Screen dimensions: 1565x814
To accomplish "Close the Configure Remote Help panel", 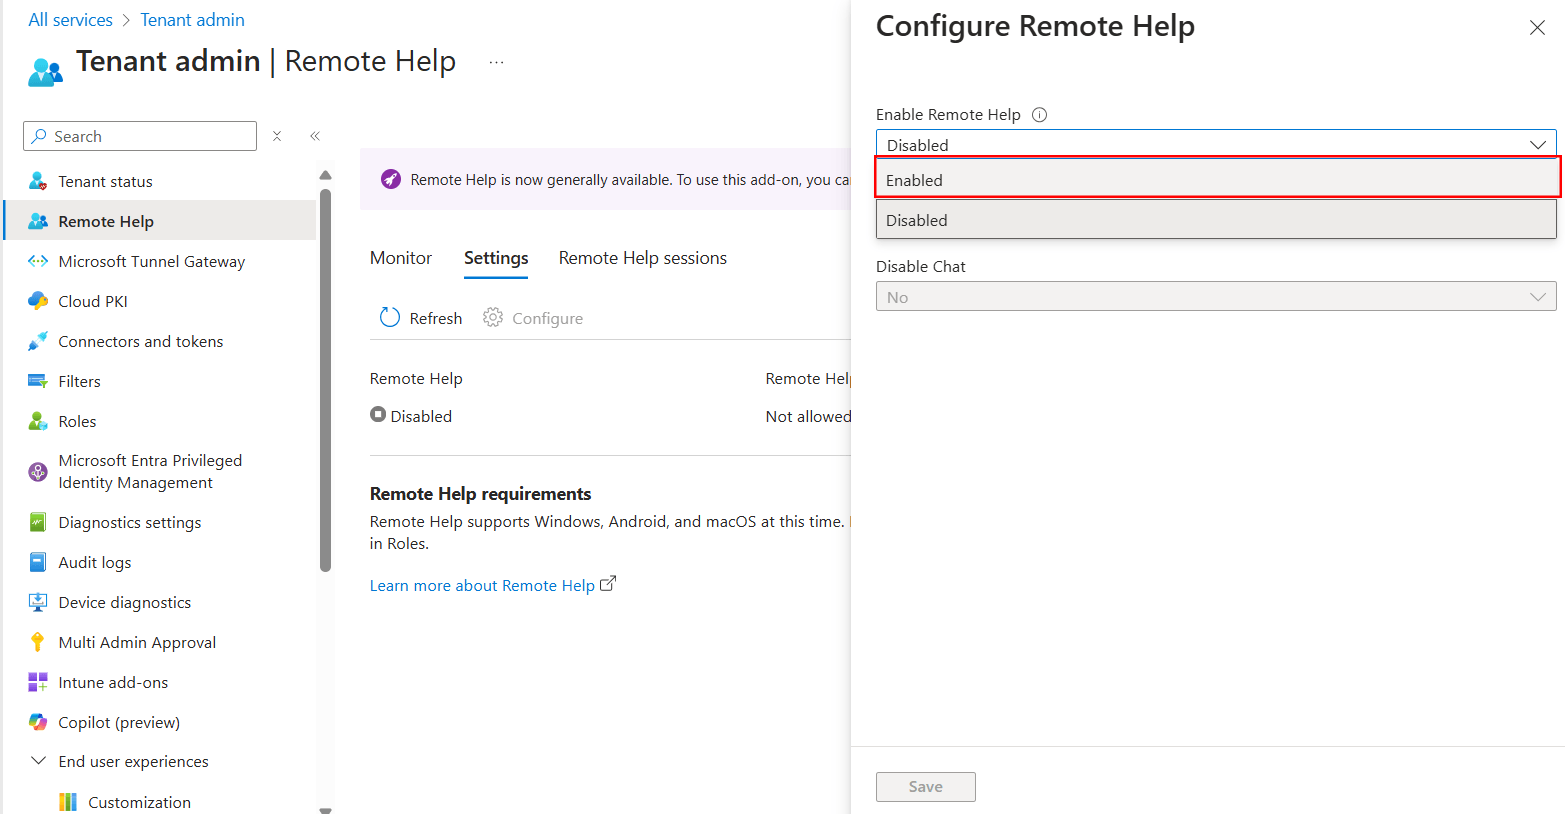I will tap(1537, 28).
